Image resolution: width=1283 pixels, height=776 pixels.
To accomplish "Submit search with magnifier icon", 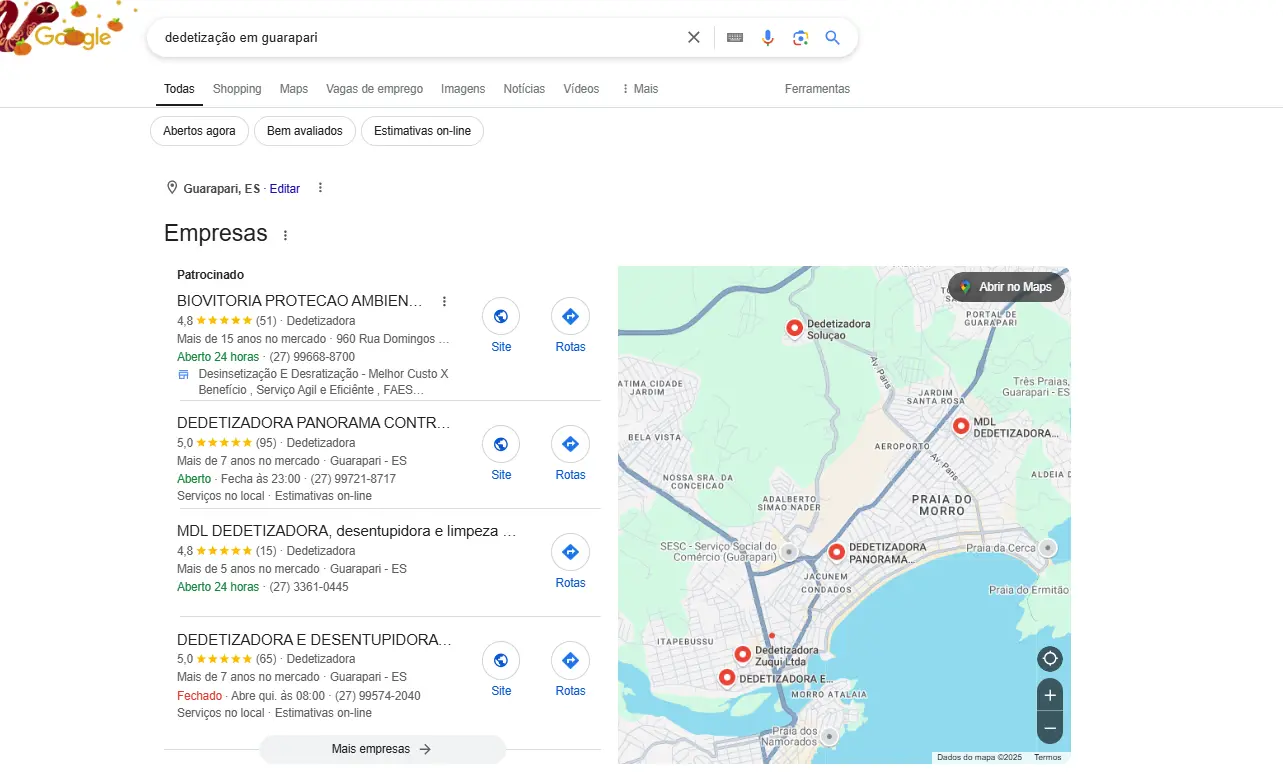I will pyautogui.click(x=832, y=38).
